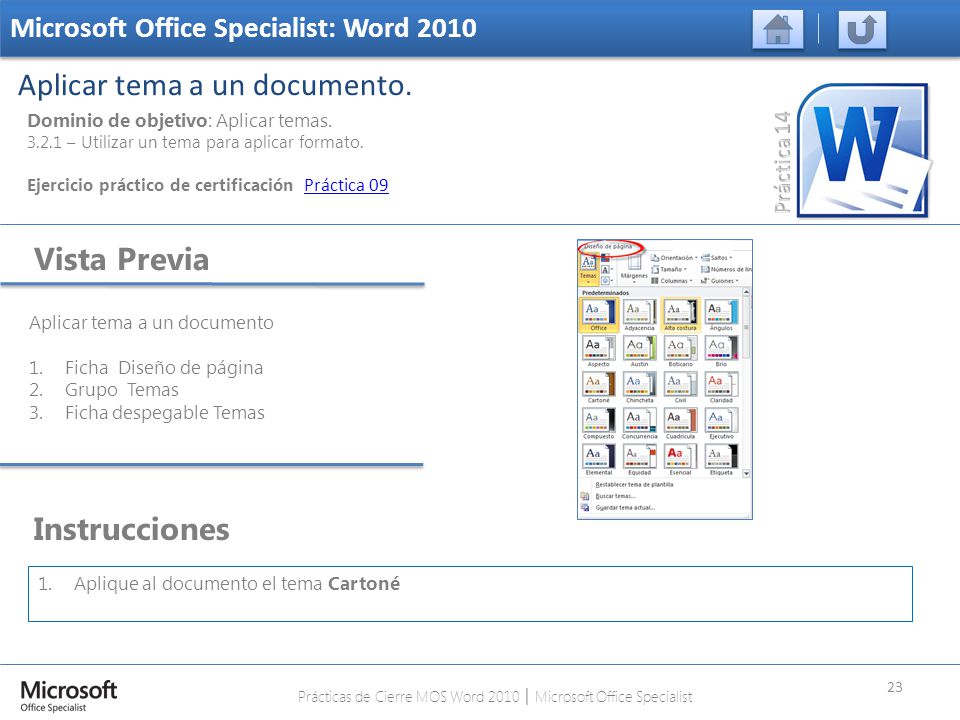Open the Práctica 09 link
This screenshot has height=720, width=960.
346,185
